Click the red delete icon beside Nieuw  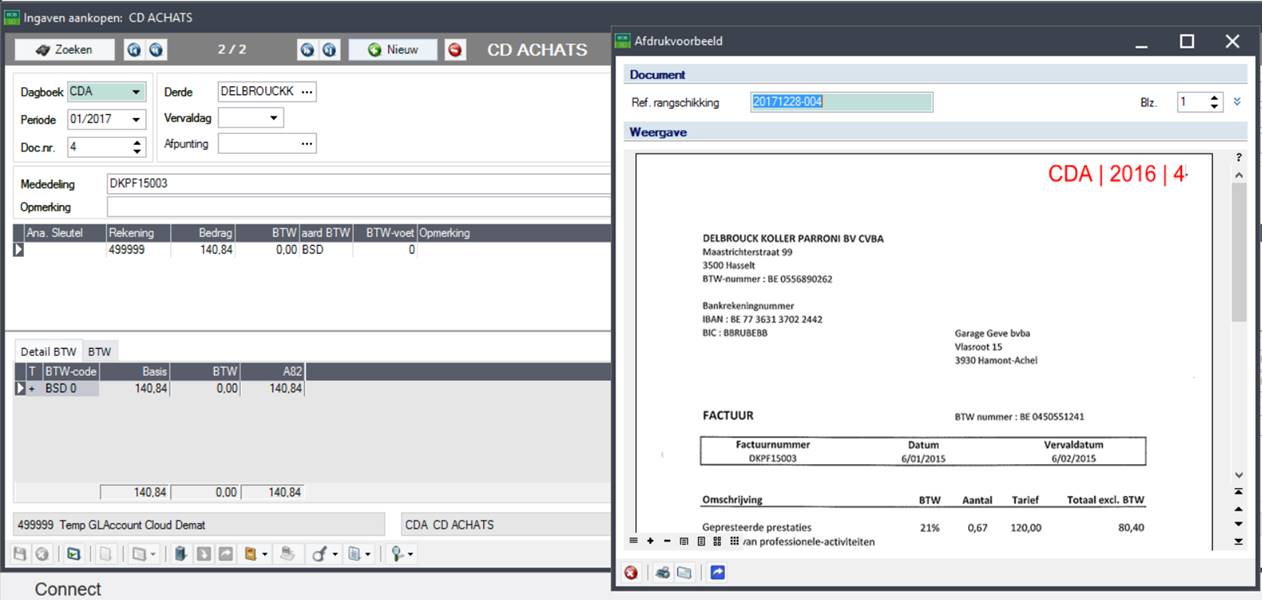point(456,50)
